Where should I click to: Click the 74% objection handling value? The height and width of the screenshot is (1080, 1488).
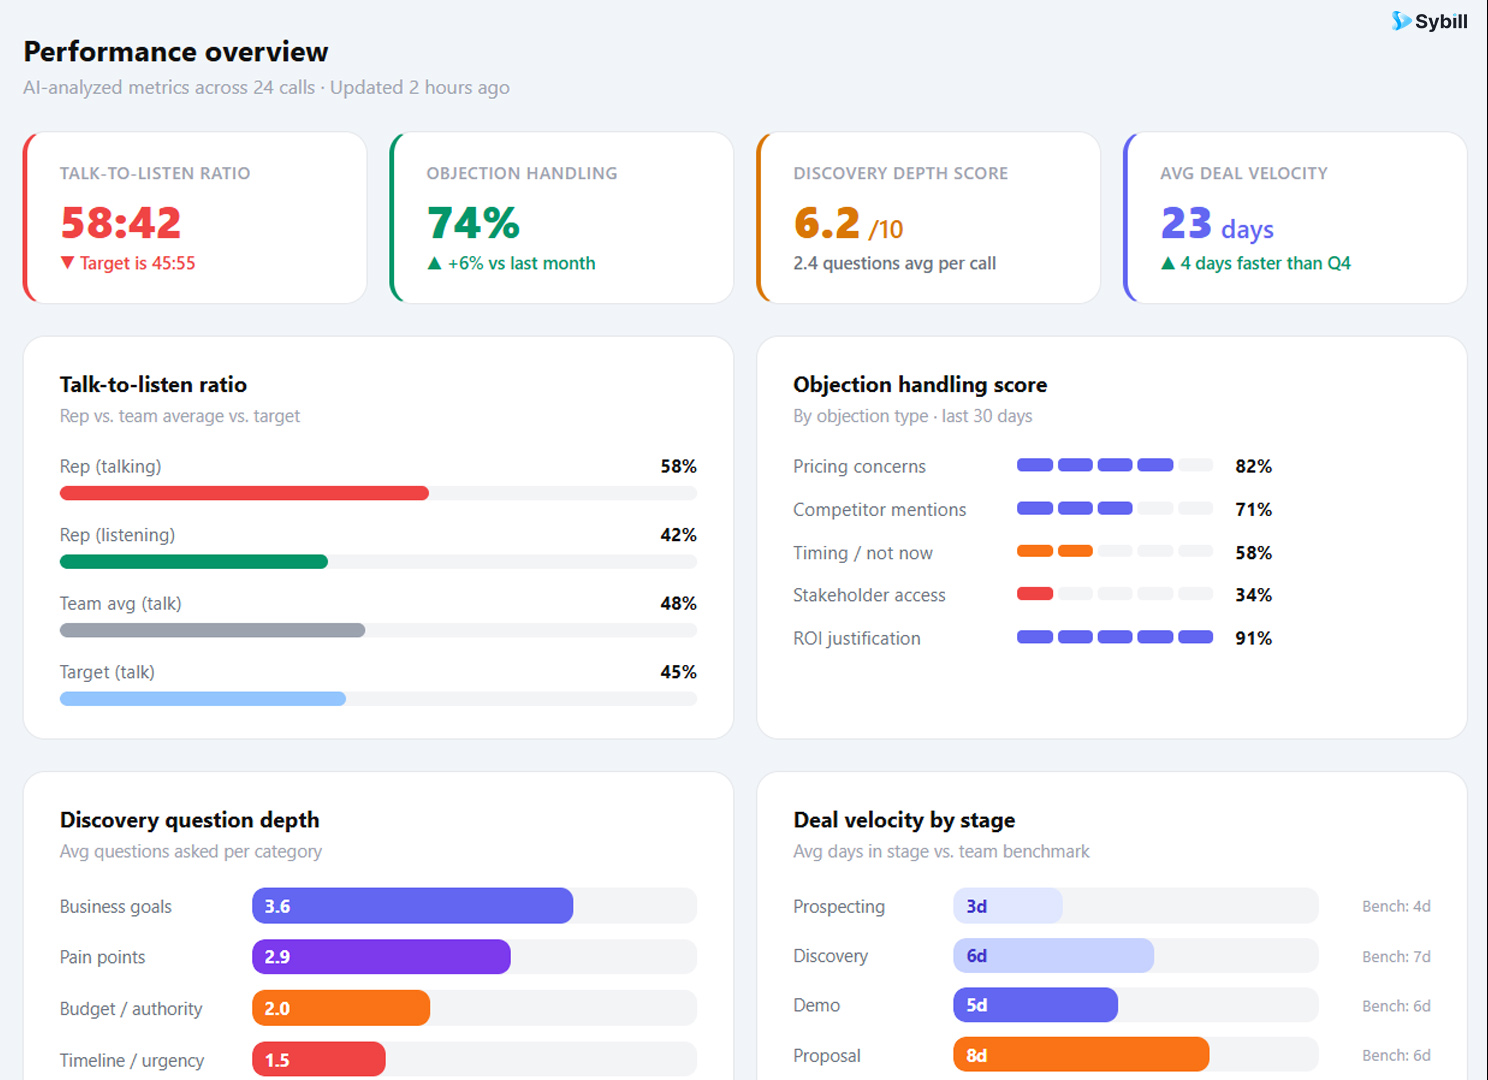pyautogui.click(x=473, y=223)
